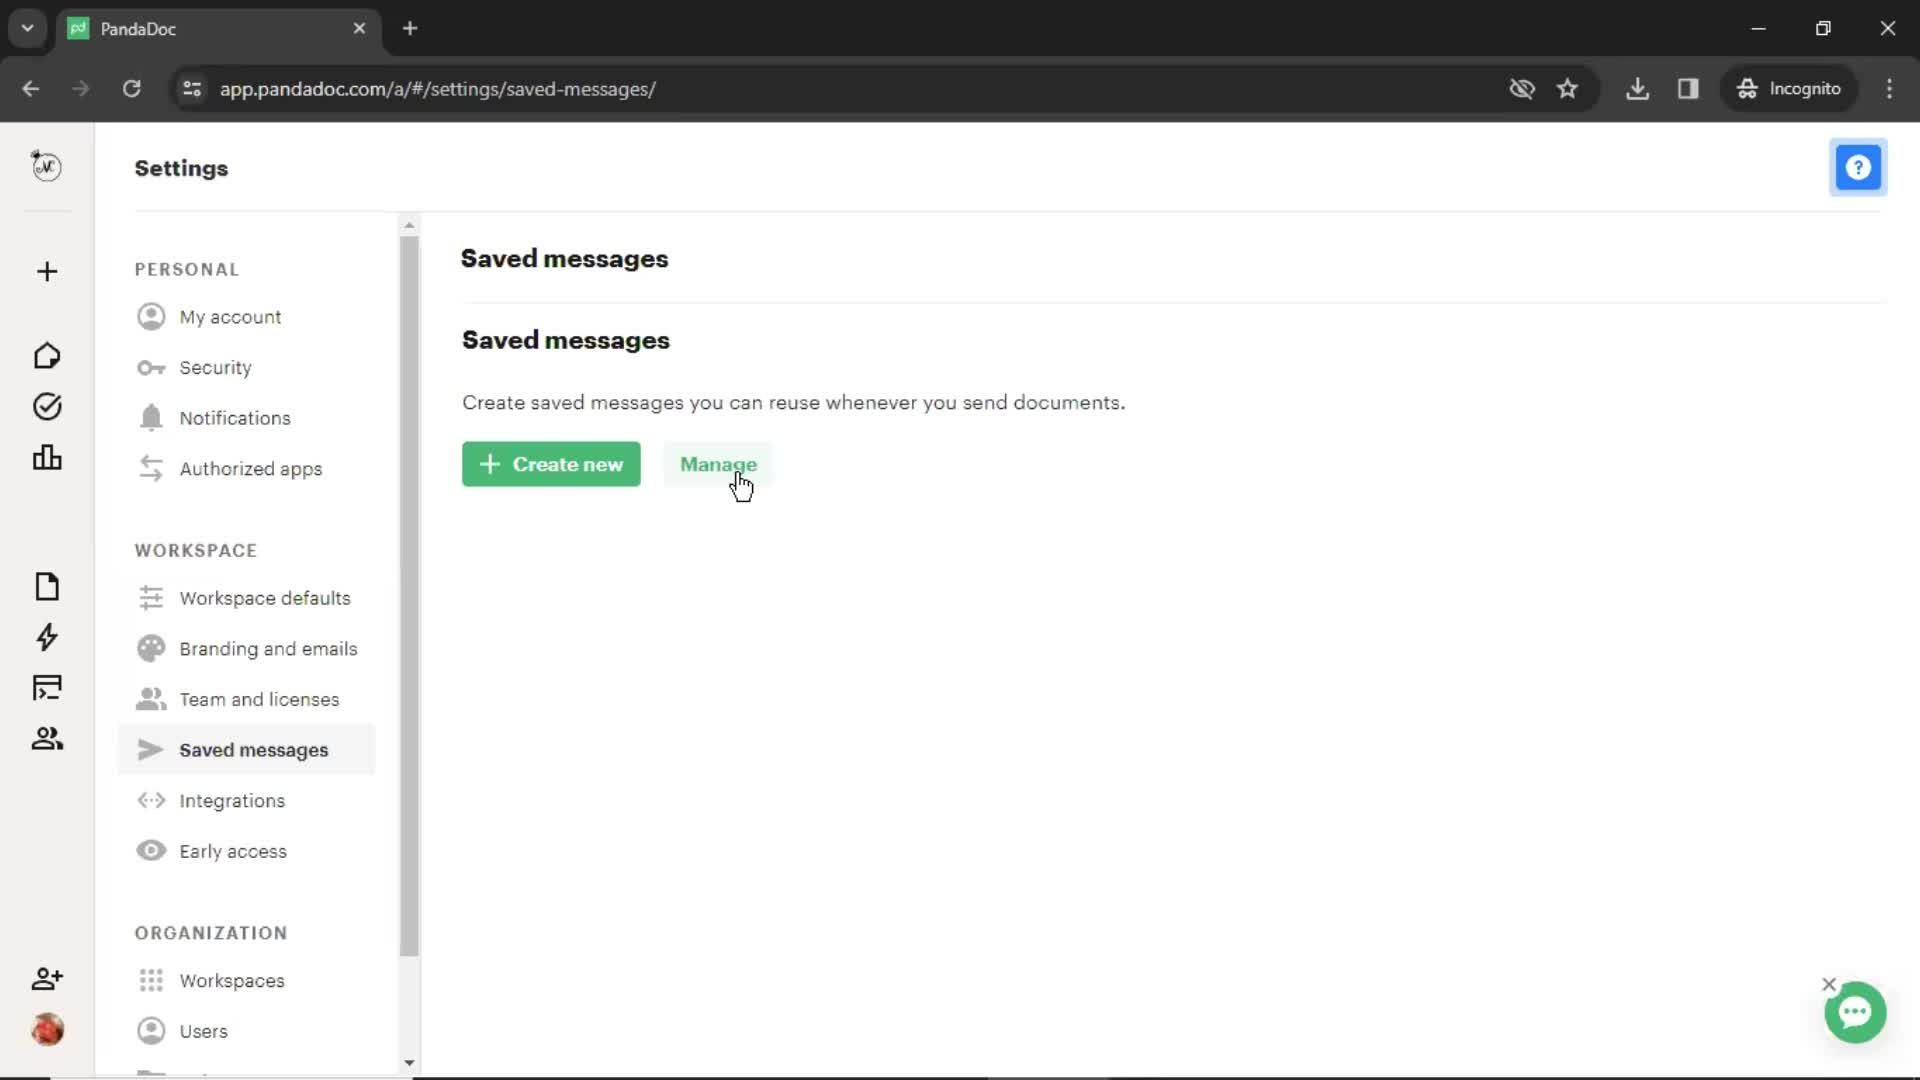Image resolution: width=1920 pixels, height=1080 pixels.
Task: Click the contacts/team icon in sidebar
Action: [x=47, y=738]
